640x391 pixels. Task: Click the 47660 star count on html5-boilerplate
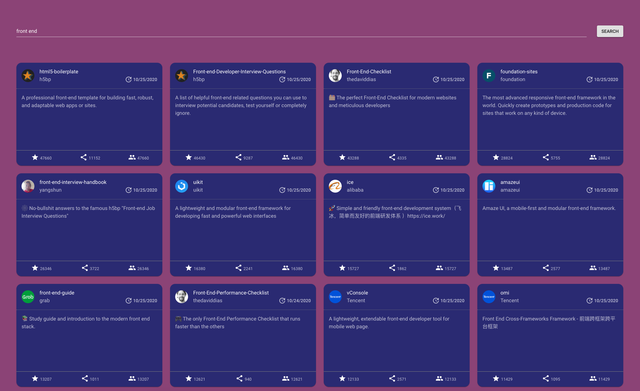click(x=46, y=158)
